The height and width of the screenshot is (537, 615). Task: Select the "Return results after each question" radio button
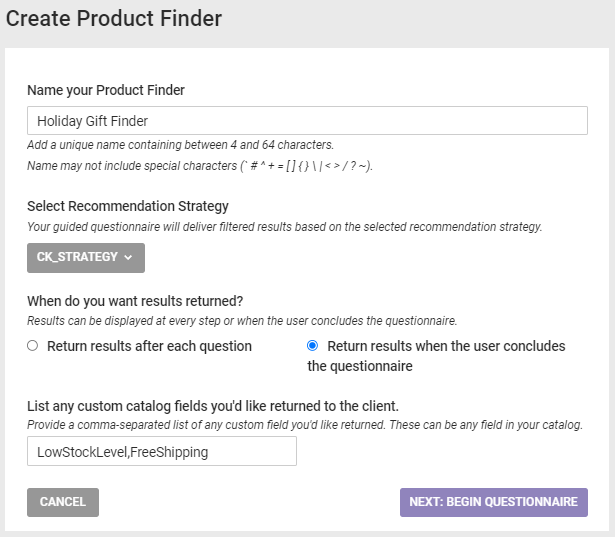point(33,346)
